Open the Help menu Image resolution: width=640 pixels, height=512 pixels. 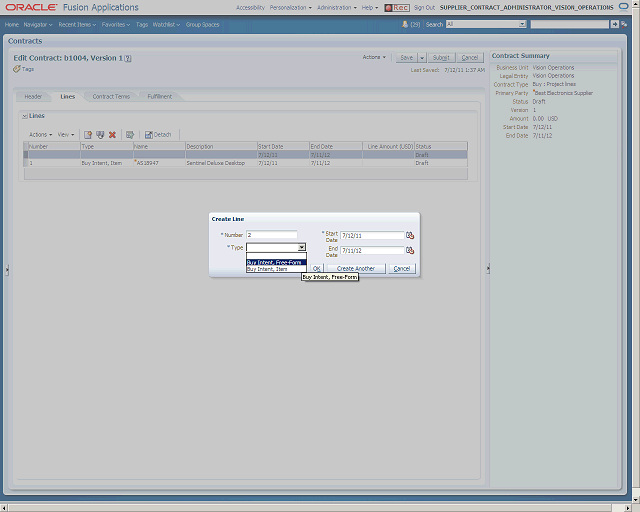pos(369,7)
